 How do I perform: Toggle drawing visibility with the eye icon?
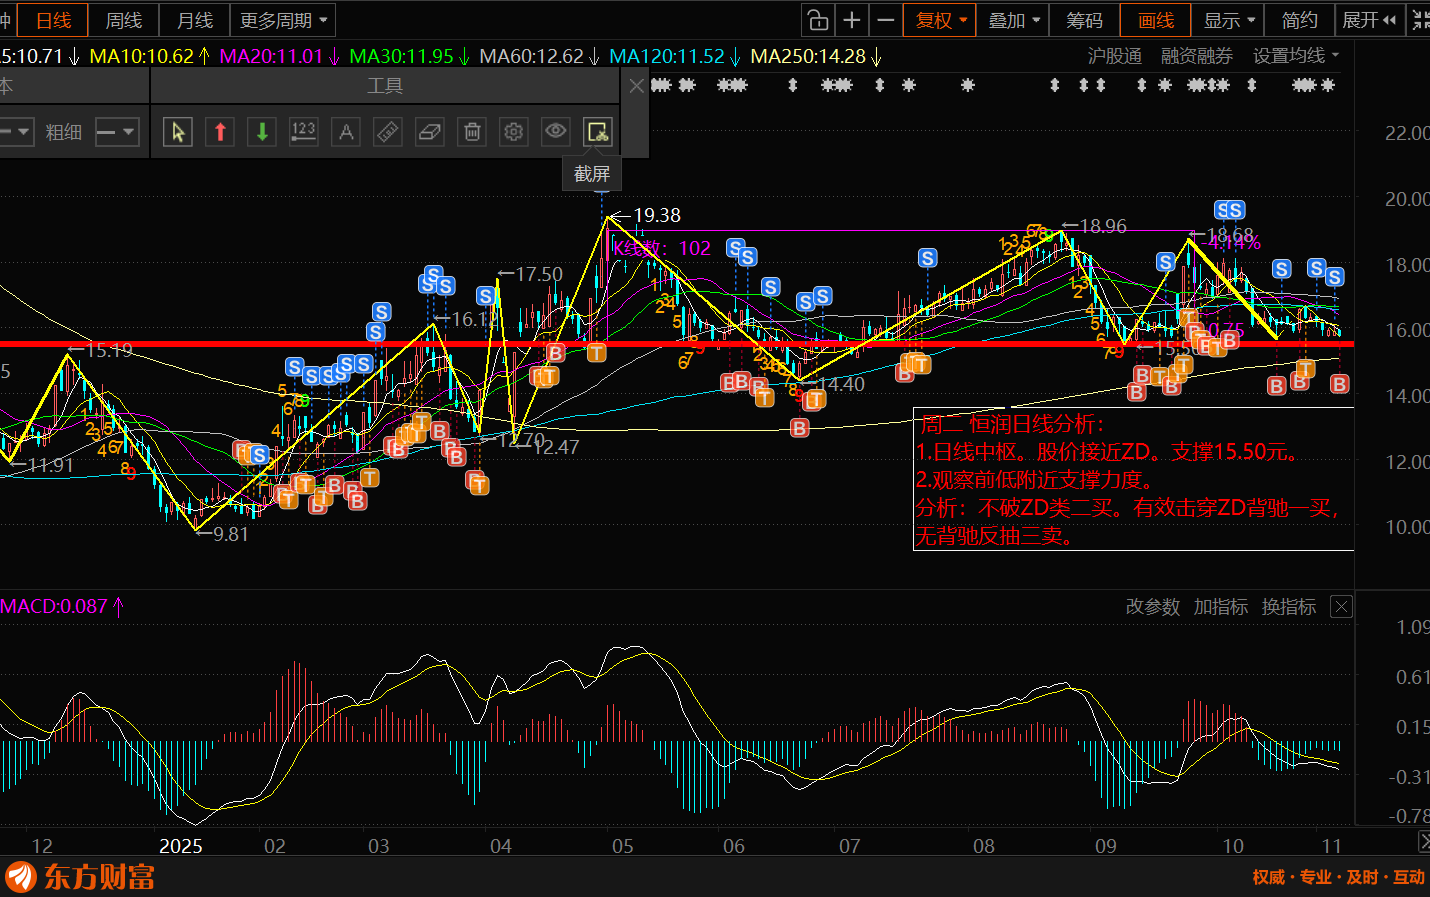pos(556,132)
